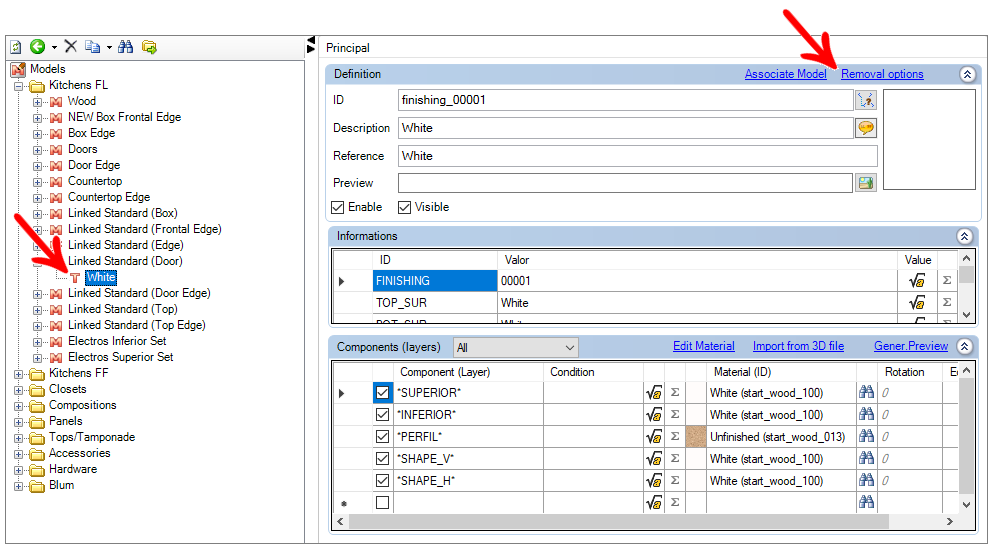Expand the Kitchens FF folder
The image size is (997, 549).
(x=18, y=374)
